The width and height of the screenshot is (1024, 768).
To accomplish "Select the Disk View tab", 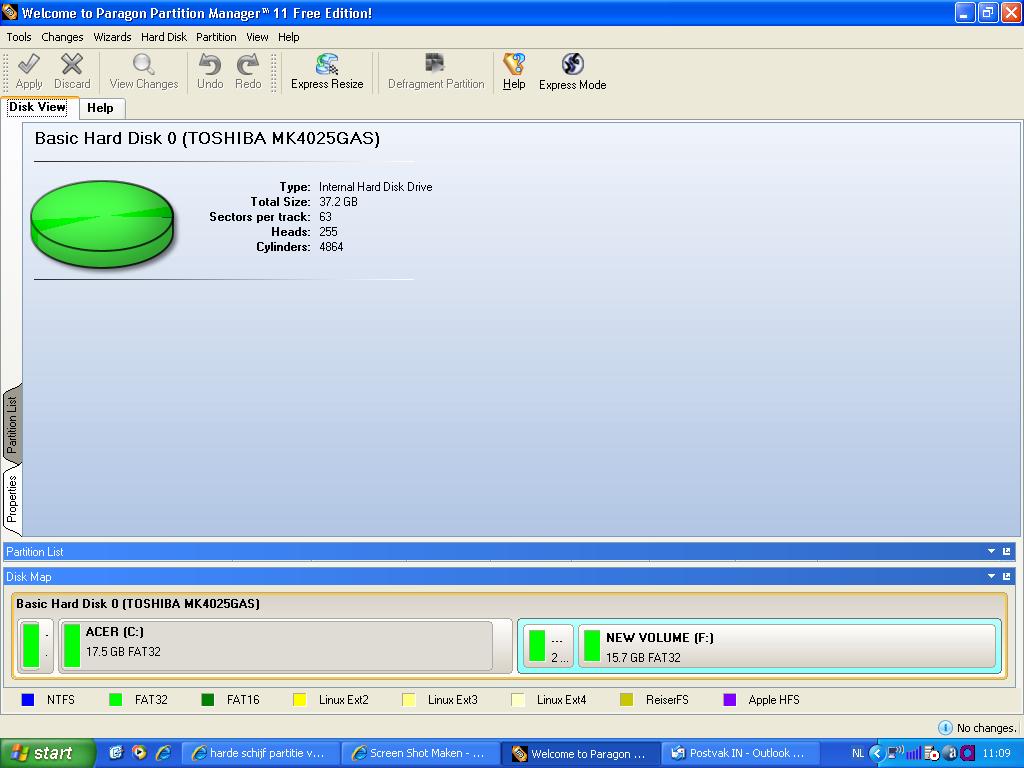I will (38, 107).
